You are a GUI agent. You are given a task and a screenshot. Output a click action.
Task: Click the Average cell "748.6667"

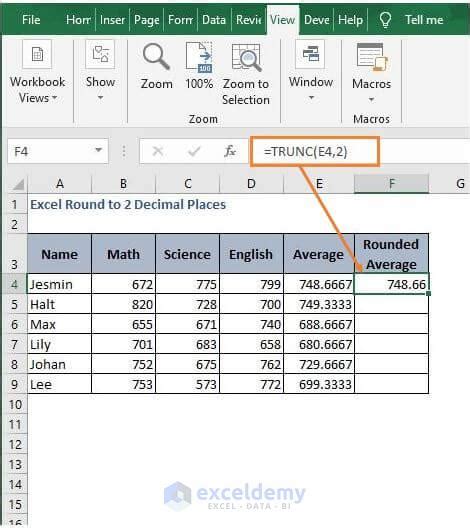319,284
